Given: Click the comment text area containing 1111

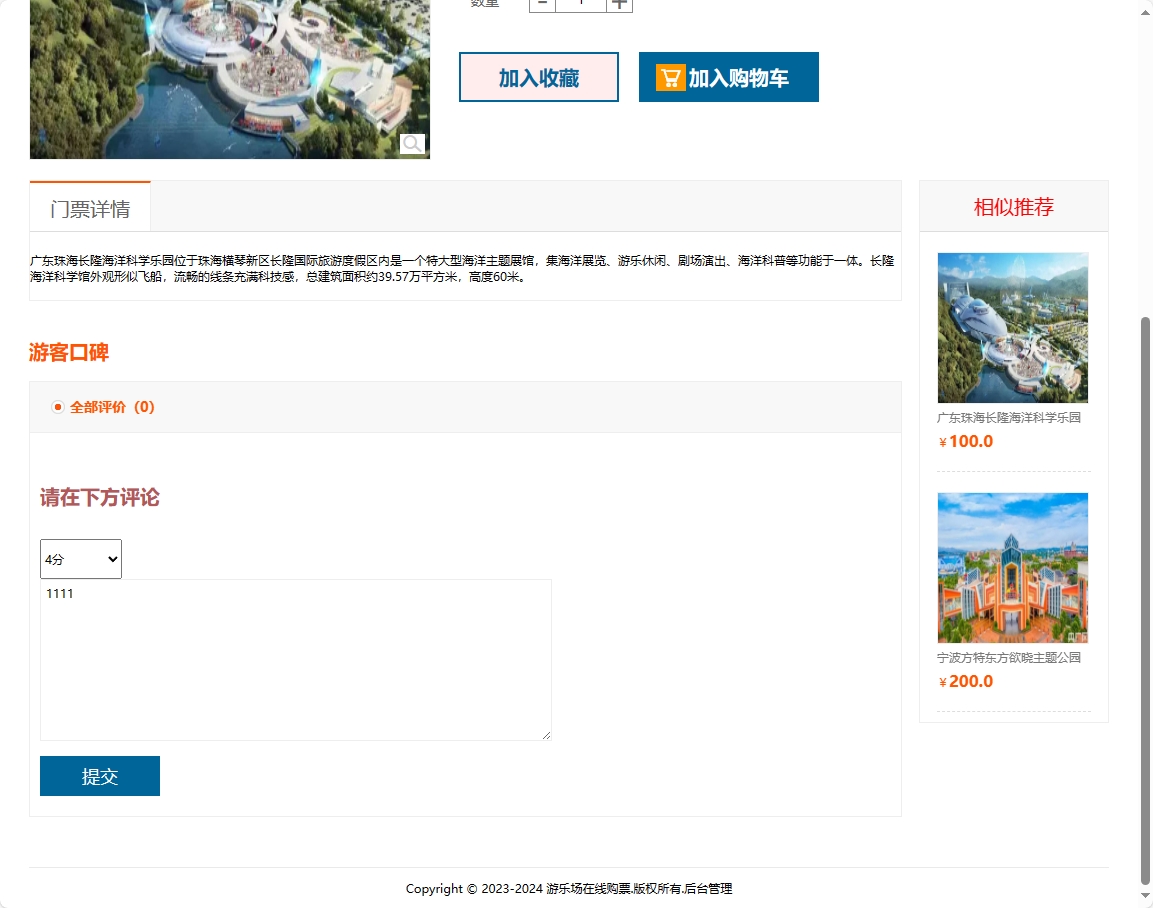Looking at the screenshot, I should (295, 660).
